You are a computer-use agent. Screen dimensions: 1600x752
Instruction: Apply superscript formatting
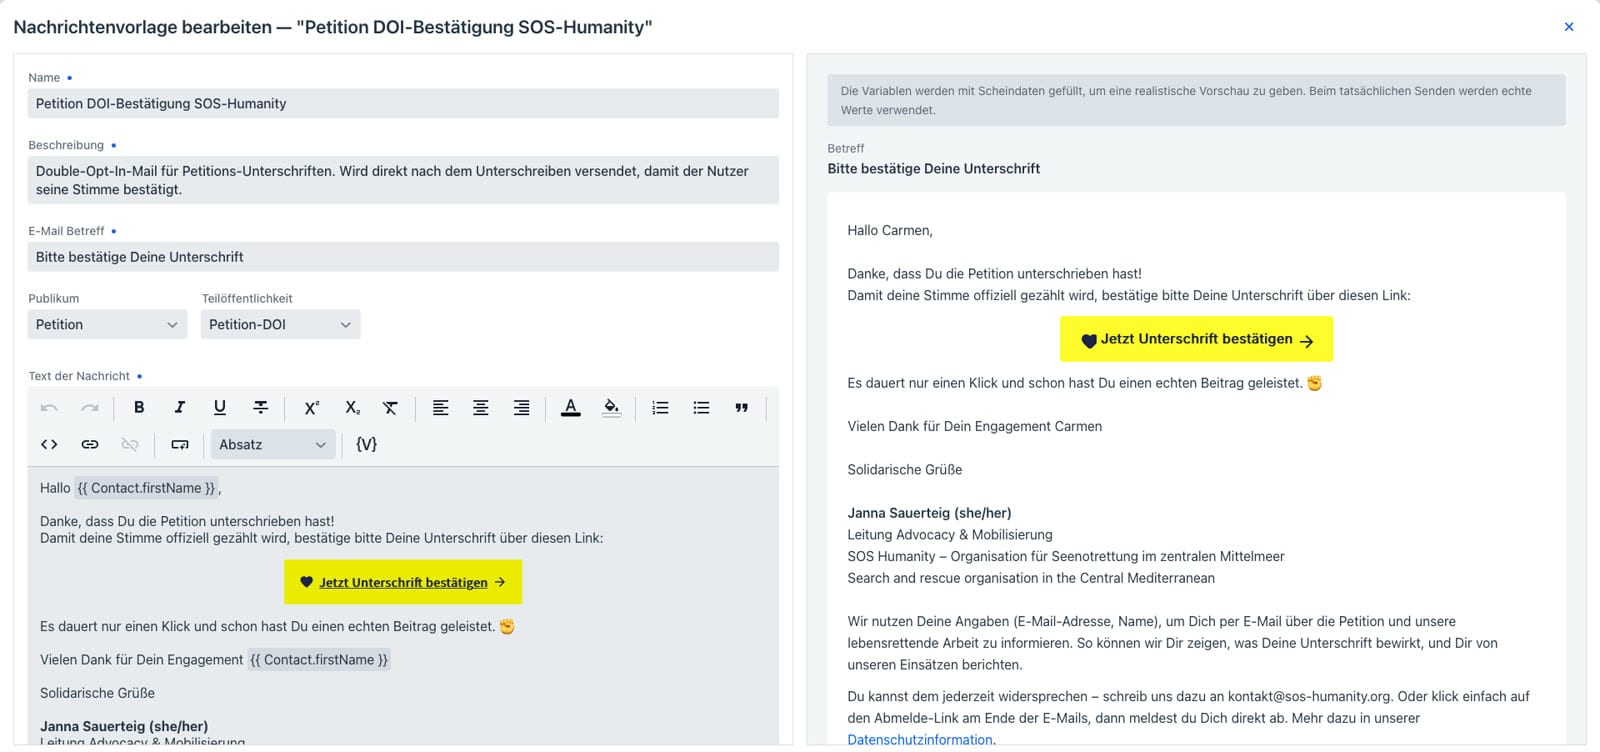click(x=311, y=408)
